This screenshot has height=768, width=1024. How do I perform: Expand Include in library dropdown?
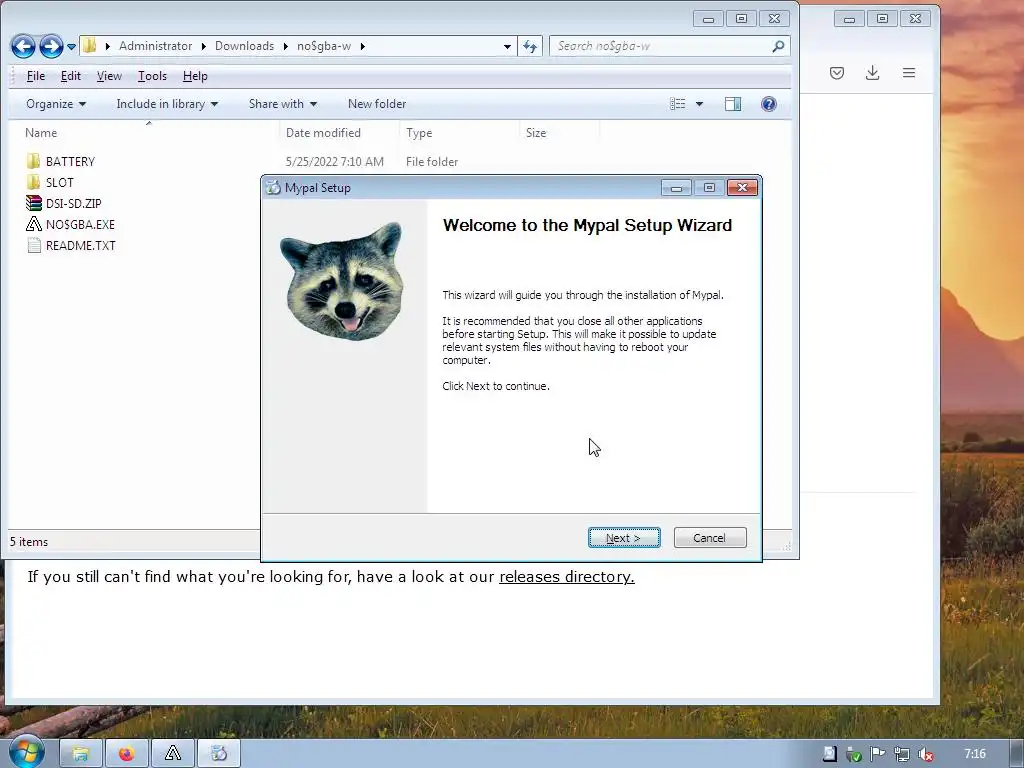(167, 104)
